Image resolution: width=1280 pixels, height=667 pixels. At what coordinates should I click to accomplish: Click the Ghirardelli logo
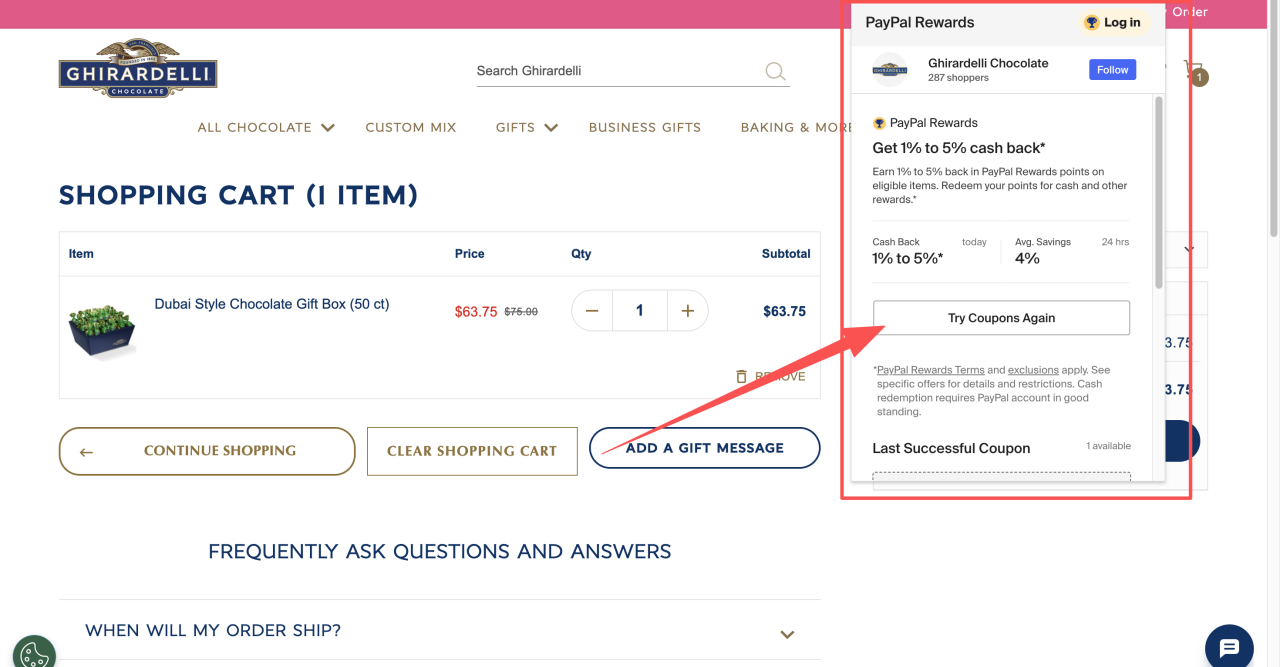[137, 67]
